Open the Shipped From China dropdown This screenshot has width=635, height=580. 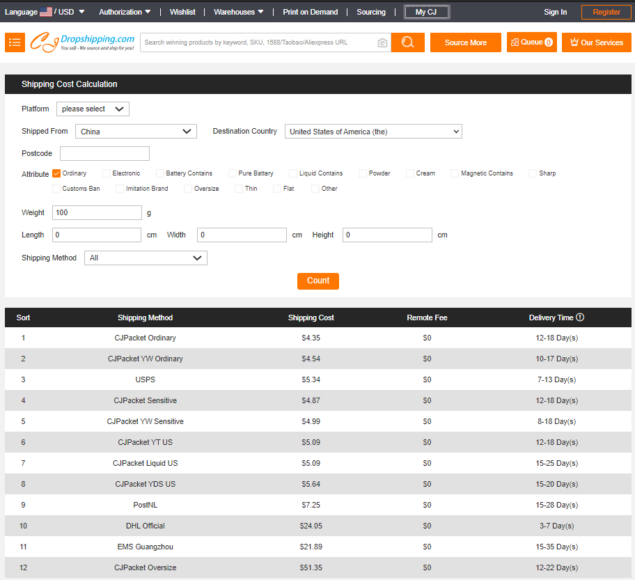pos(136,131)
